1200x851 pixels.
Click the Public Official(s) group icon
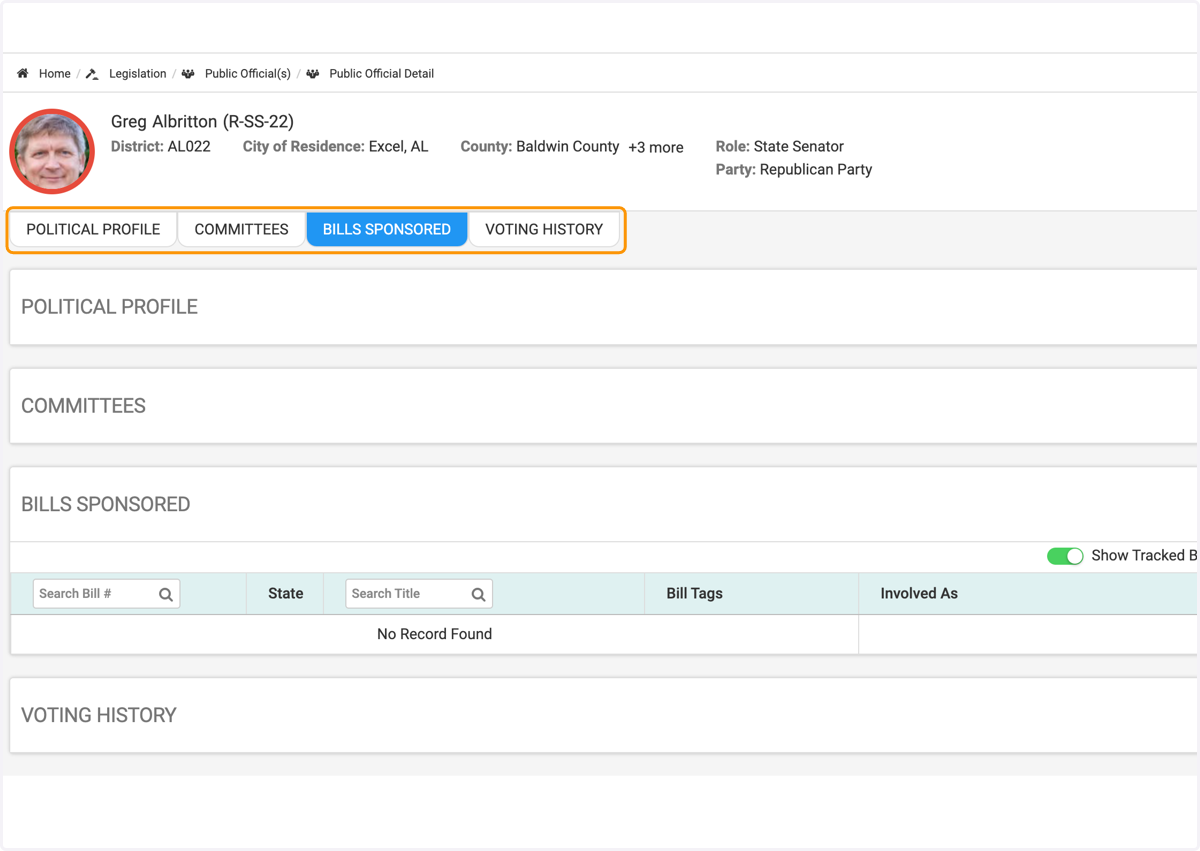point(188,74)
